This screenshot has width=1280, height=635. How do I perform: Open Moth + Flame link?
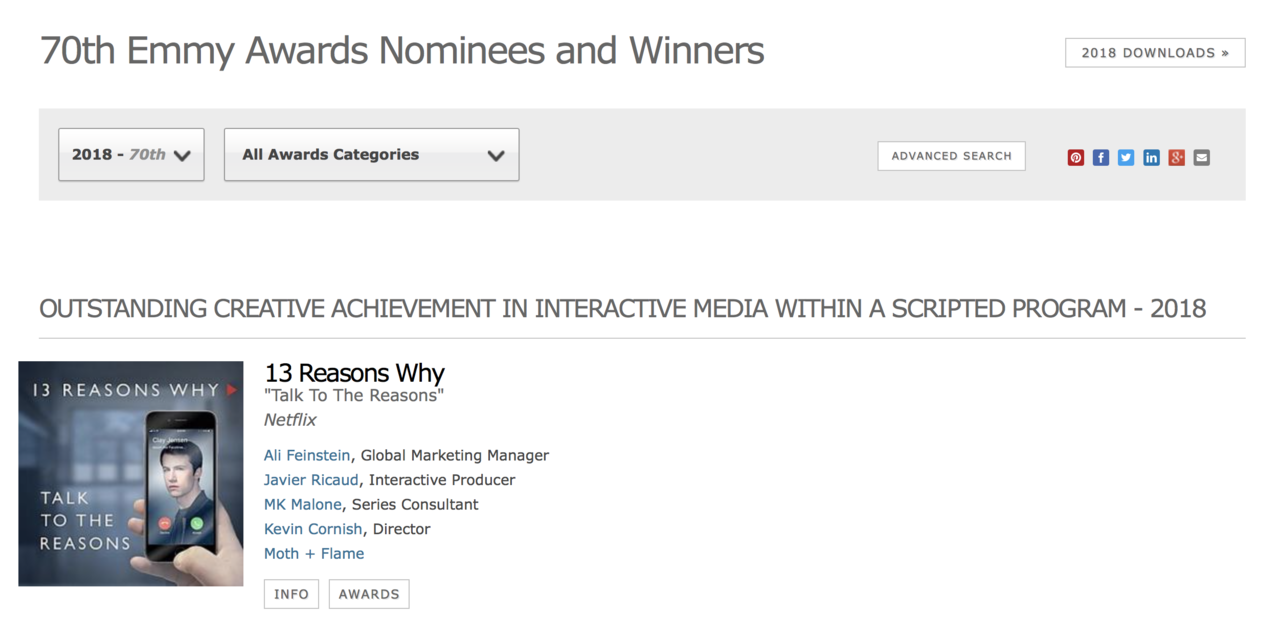(314, 553)
